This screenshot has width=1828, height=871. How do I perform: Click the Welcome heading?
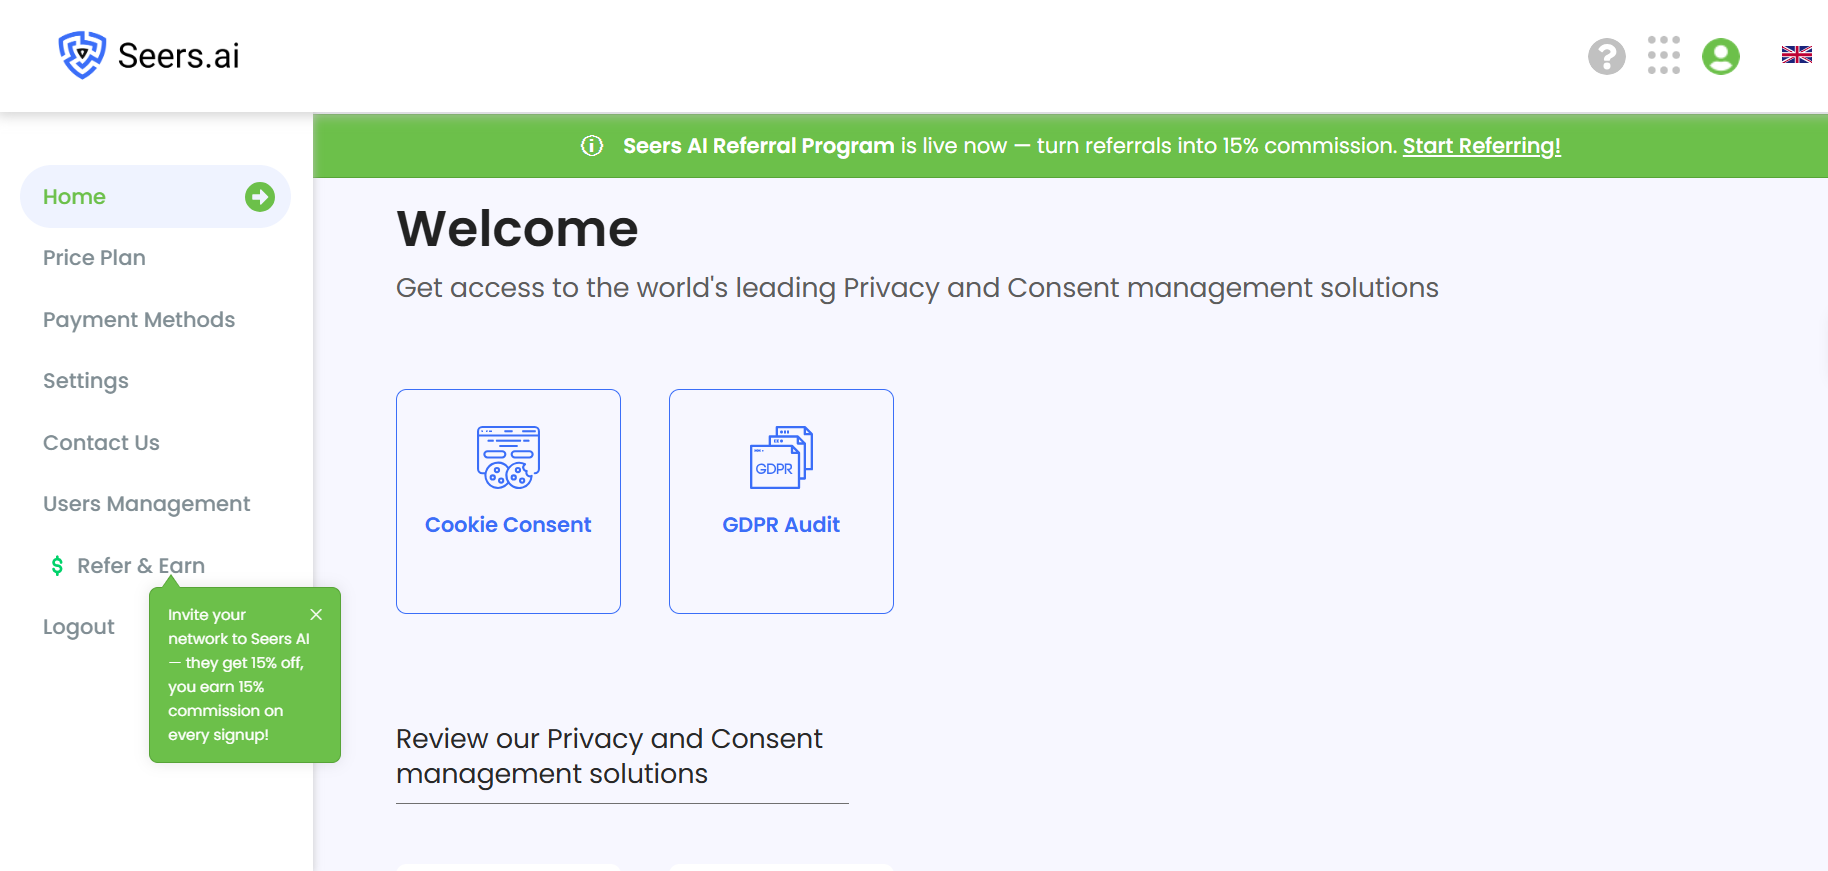point(517,229)
